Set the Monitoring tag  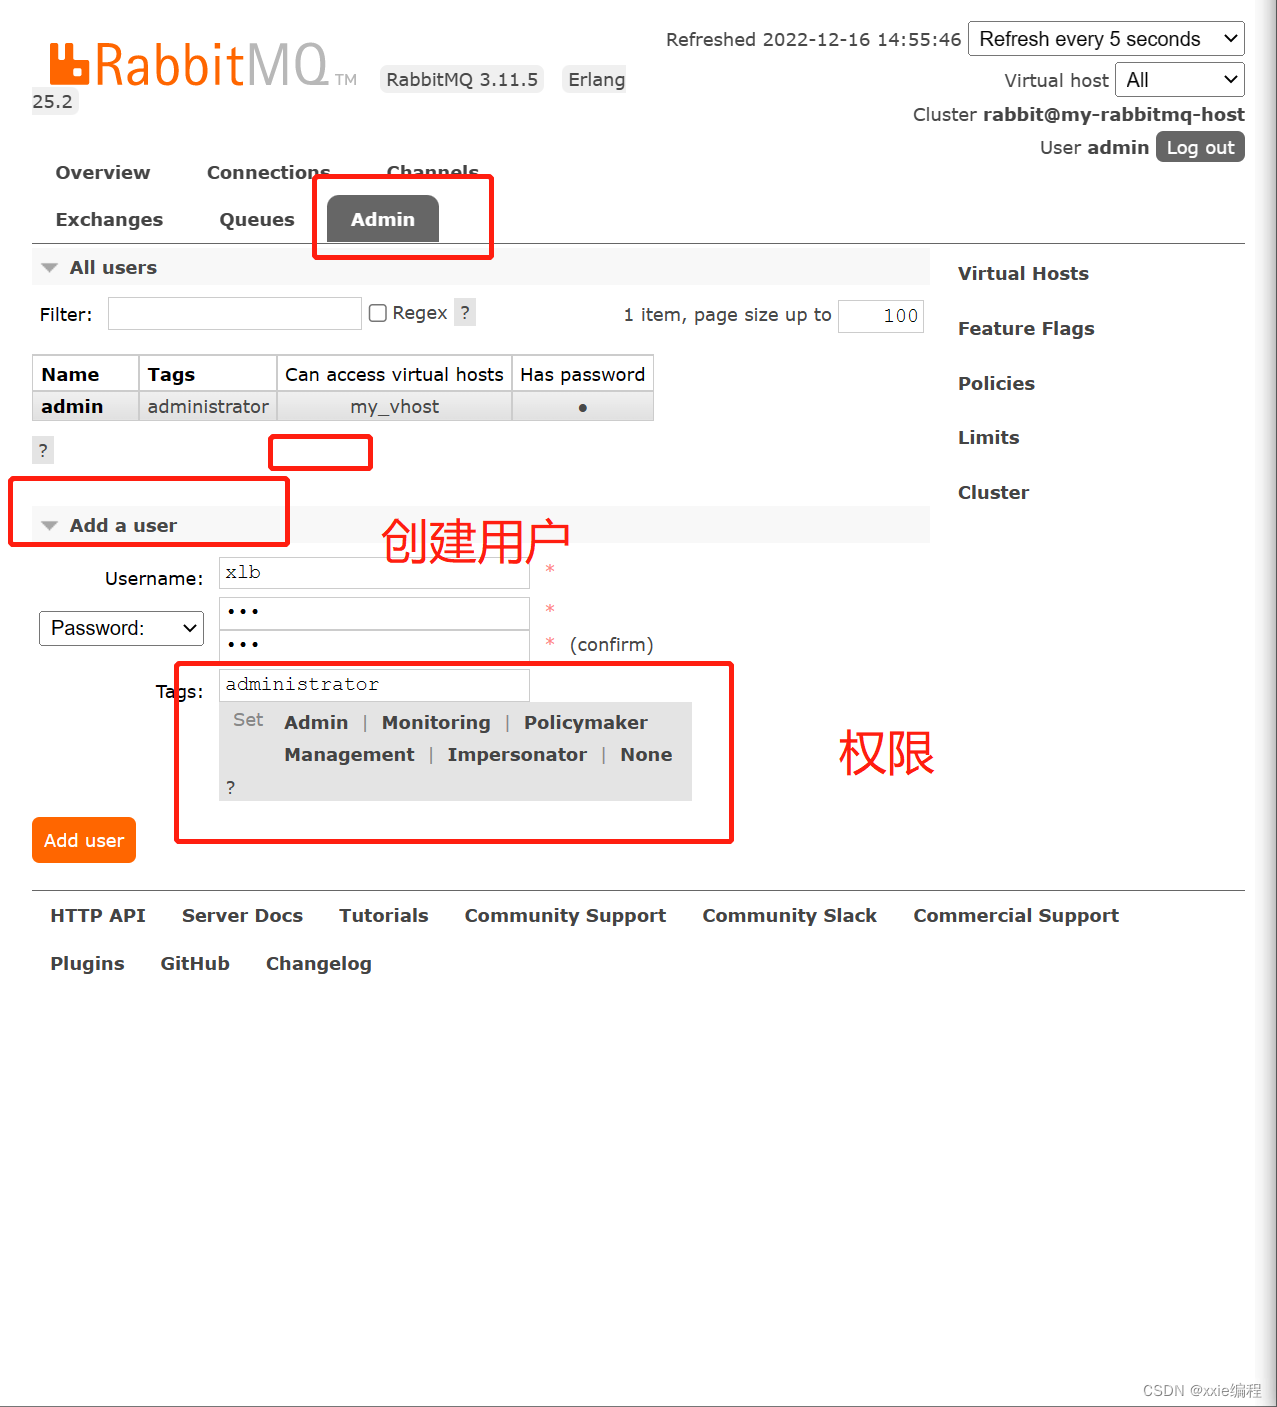[x=436, y=722]
